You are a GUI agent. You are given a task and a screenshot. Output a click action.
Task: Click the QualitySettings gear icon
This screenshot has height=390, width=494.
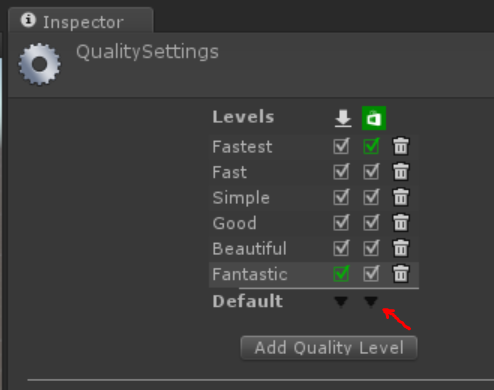click(x=40, y=64)
